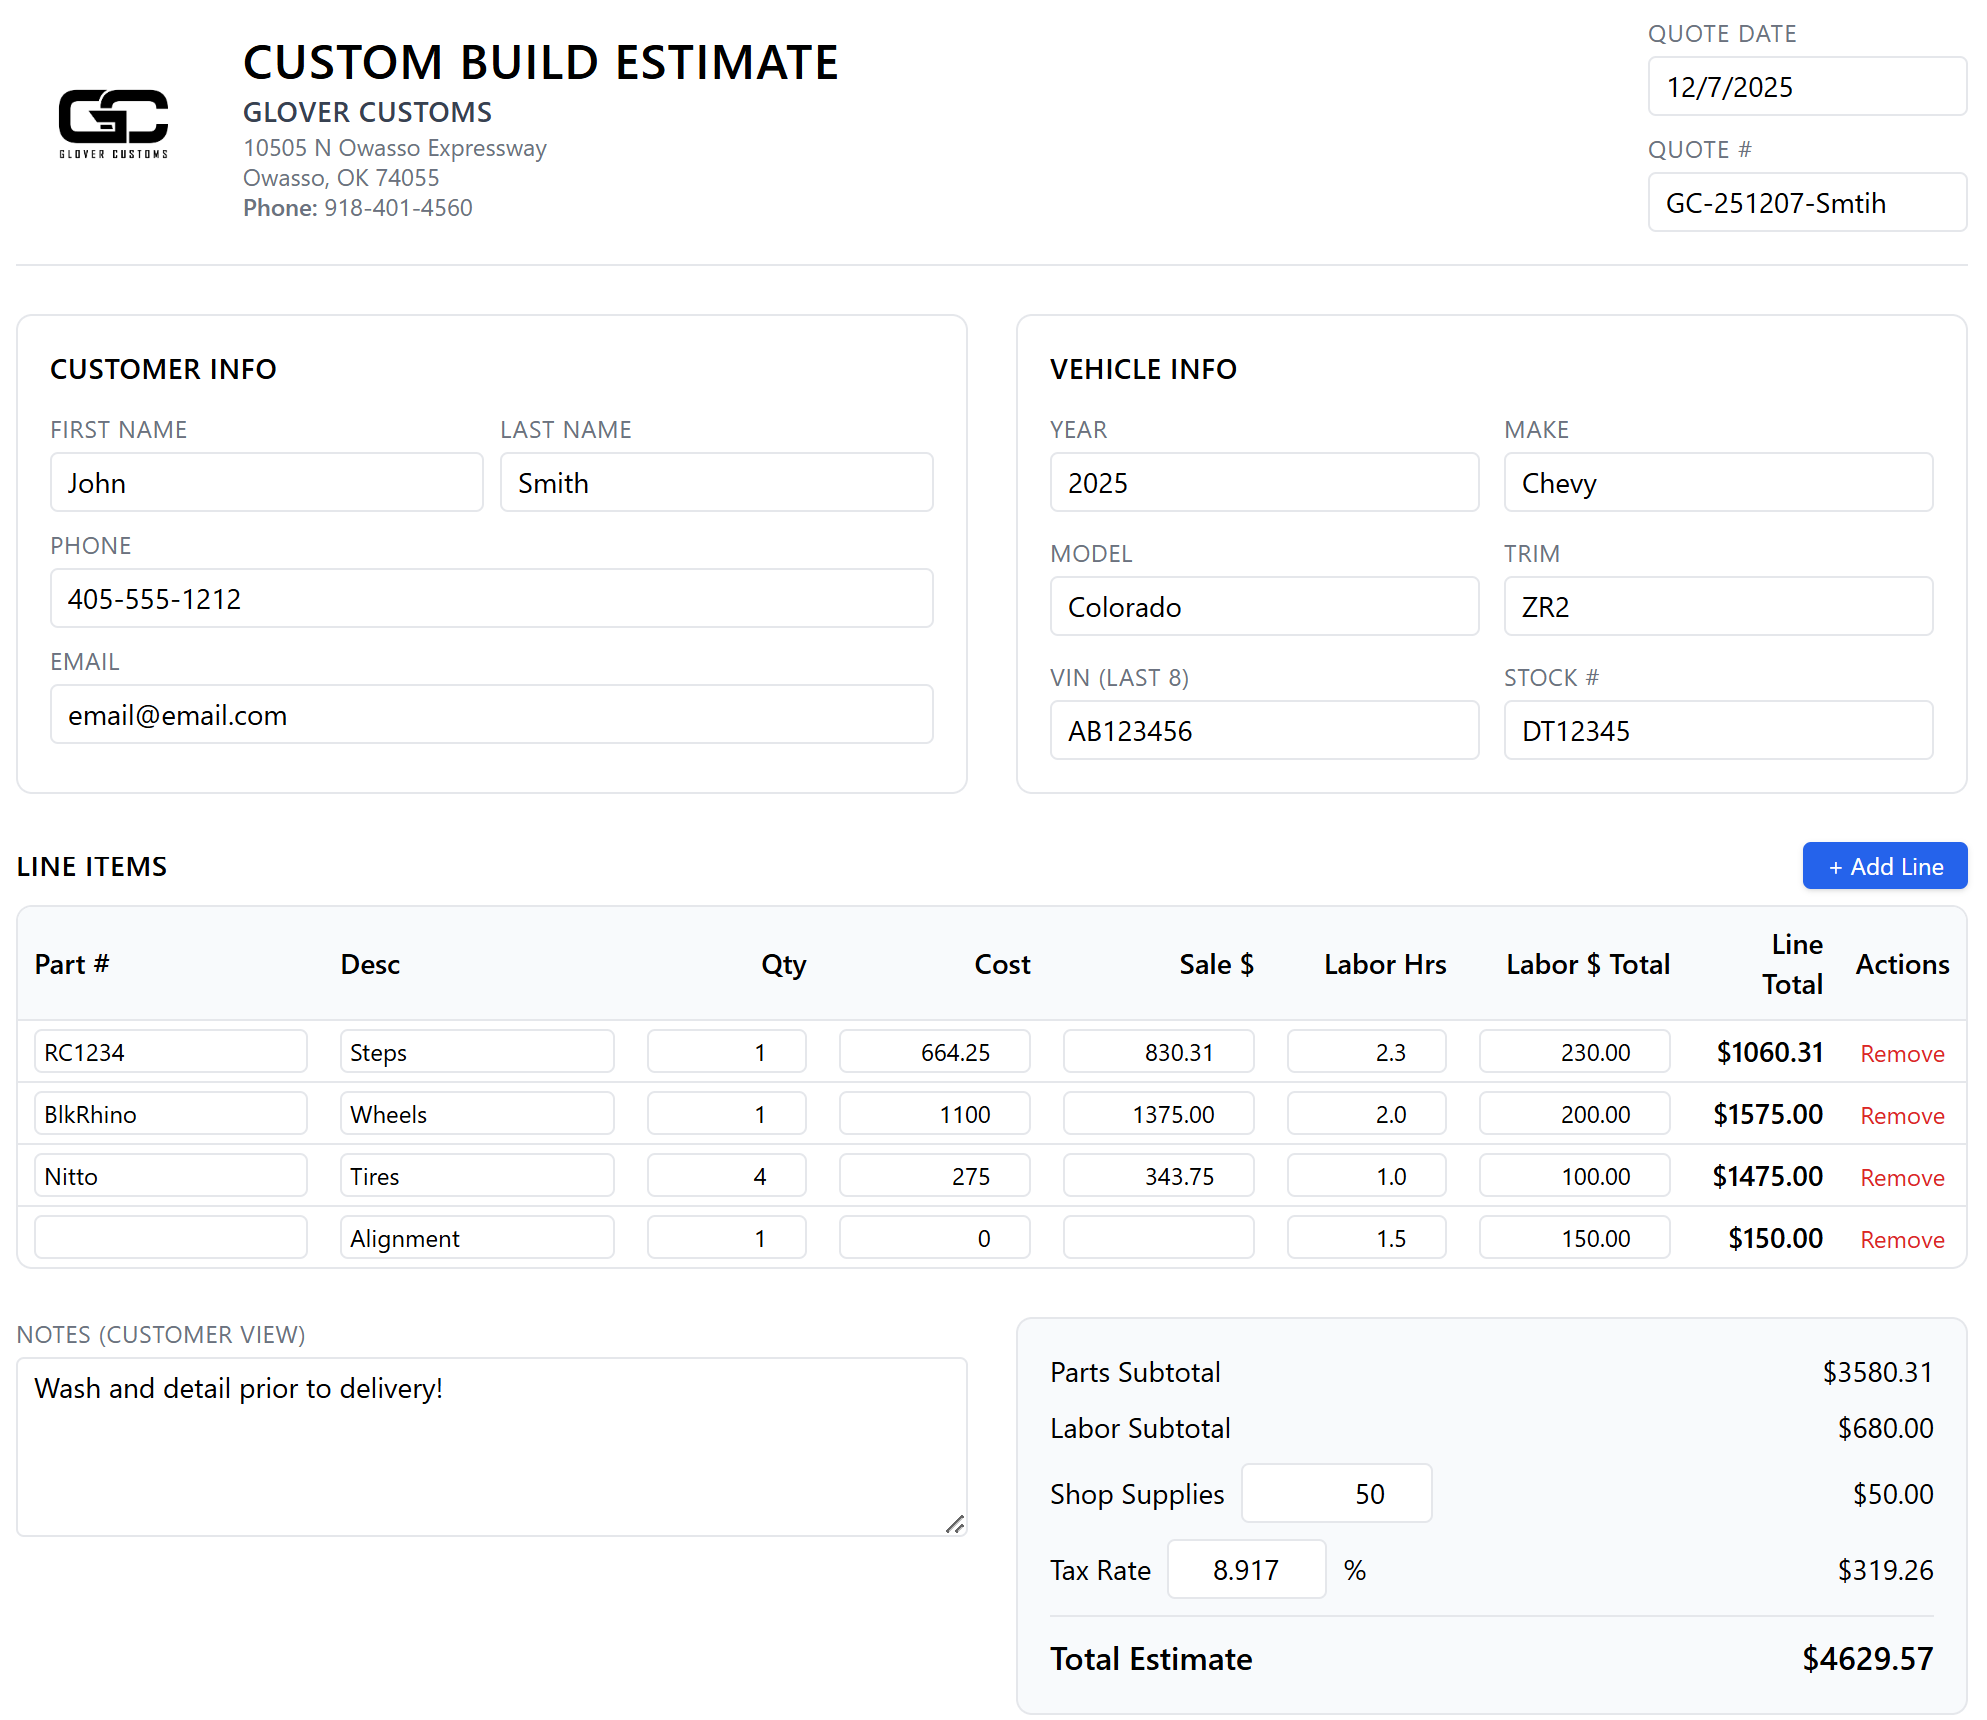Click the Quote Date field
Screen dimensions: 1987x1720
click(1806, 87)
